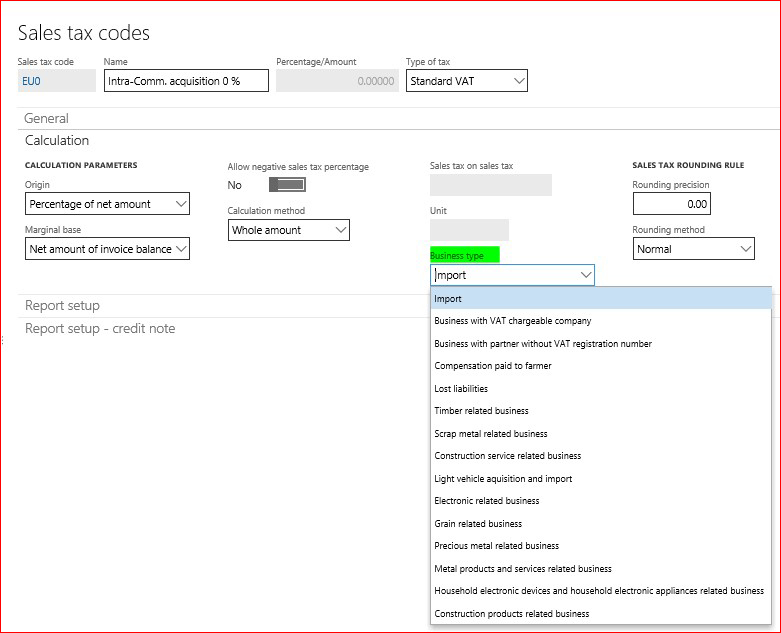
Task: Select Electronic related business option
Action: 601,501
